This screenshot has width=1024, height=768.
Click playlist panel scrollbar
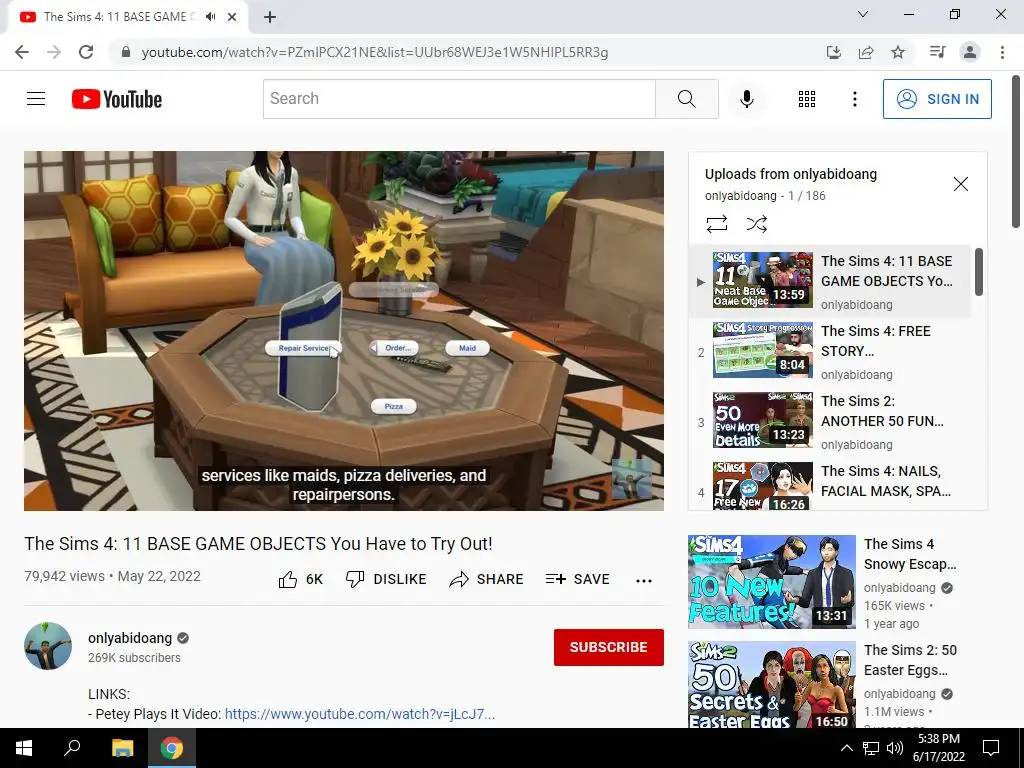pos(978,272)
